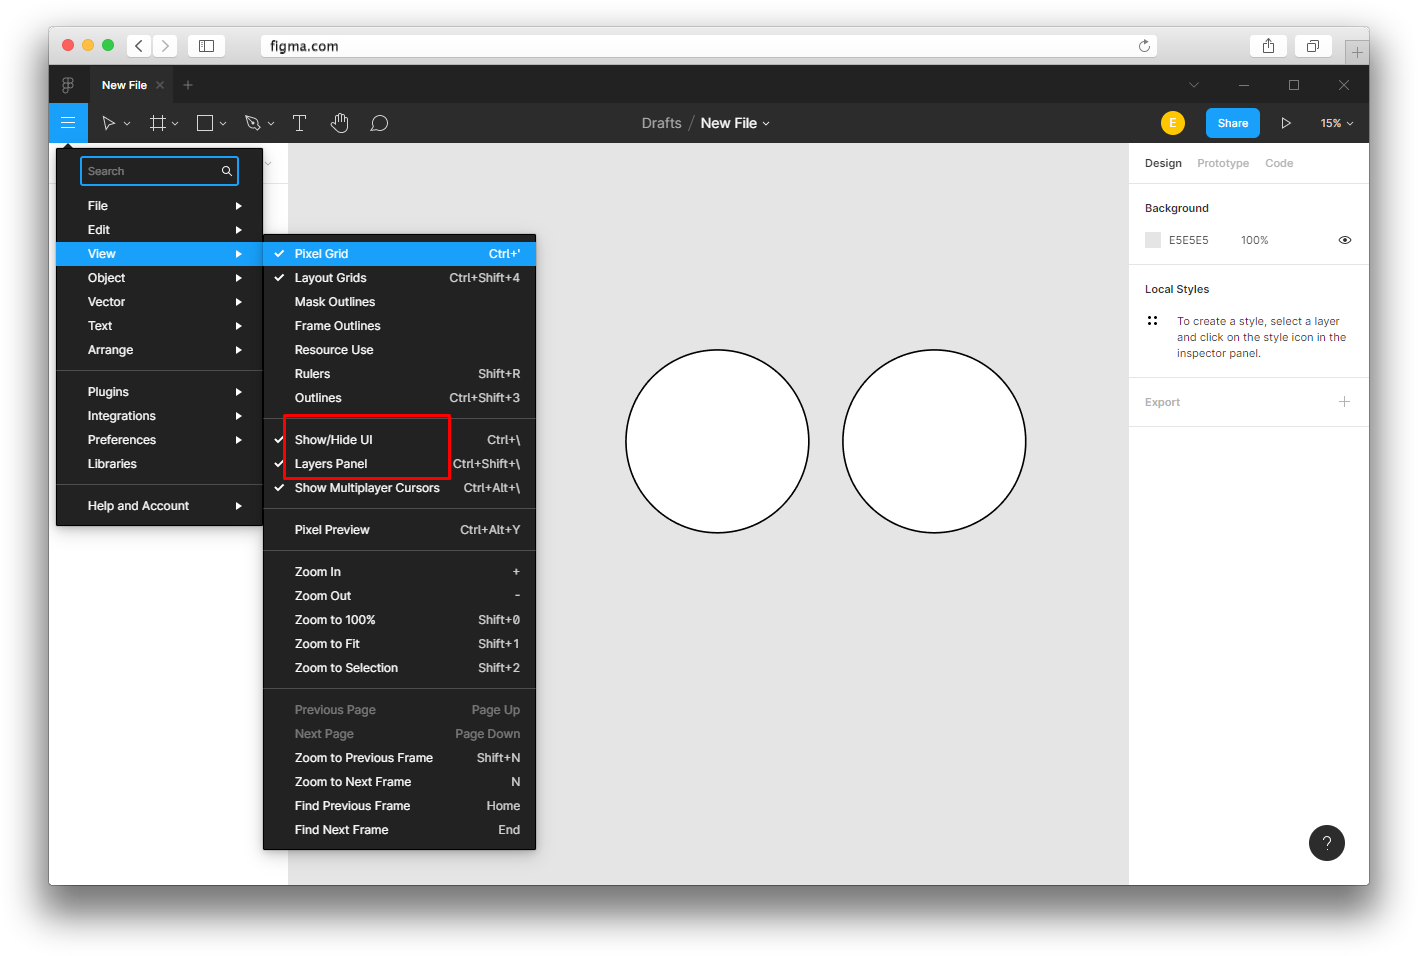The width and height of the screenshot is (1418, 956).
Task: Select the Pen tool
Action: click(x=253, y=123)
